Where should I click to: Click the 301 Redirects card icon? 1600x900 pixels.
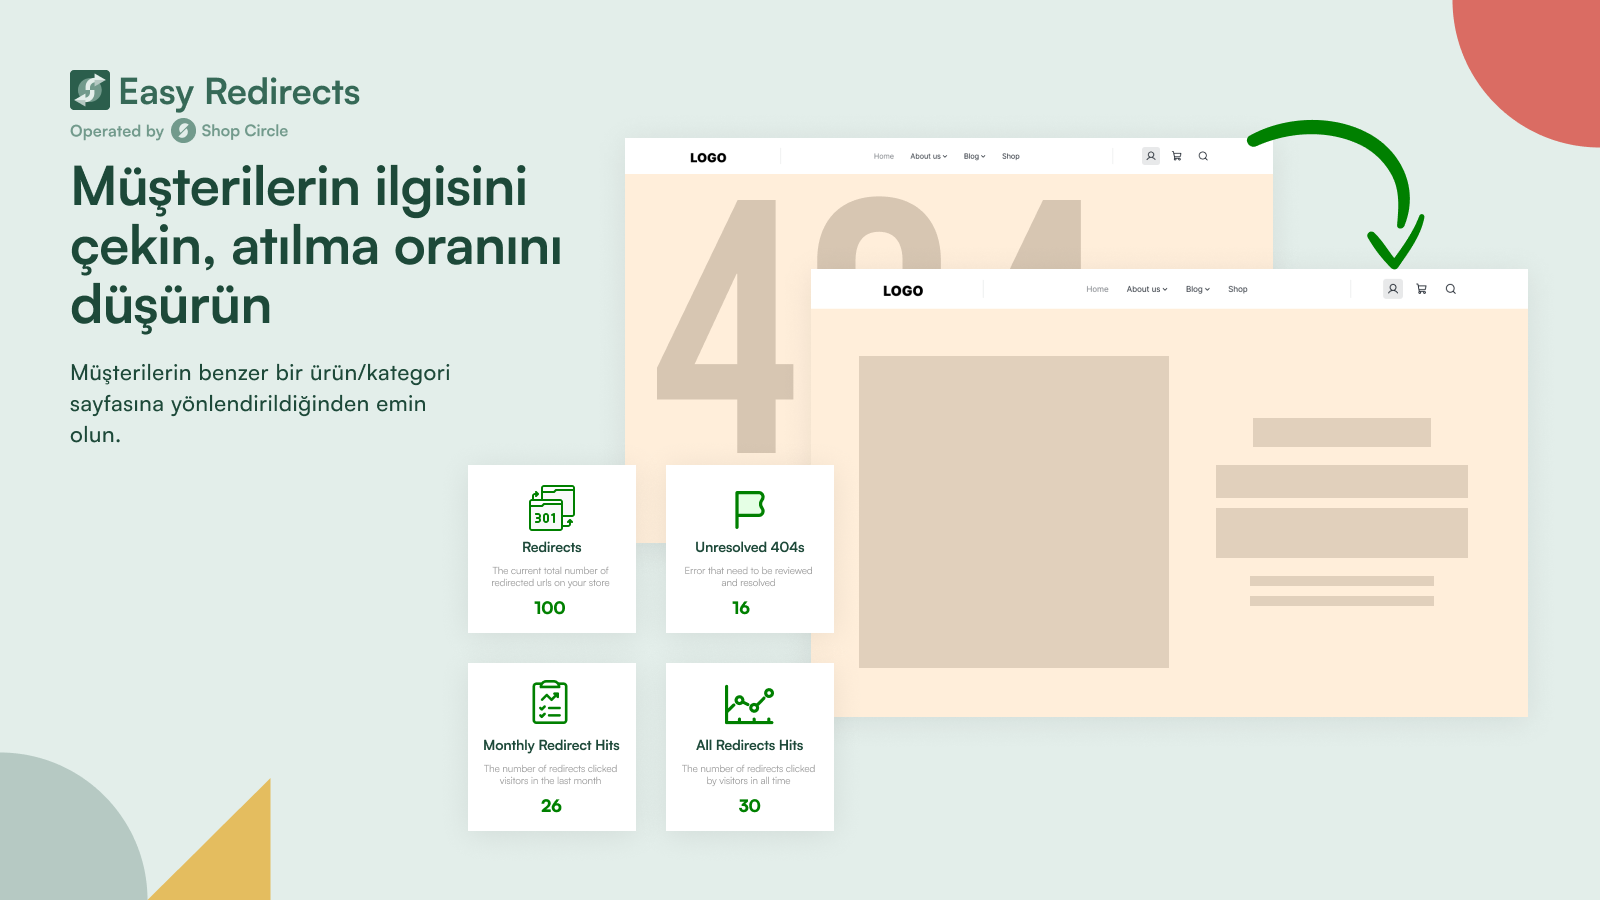tap(552, 508)
